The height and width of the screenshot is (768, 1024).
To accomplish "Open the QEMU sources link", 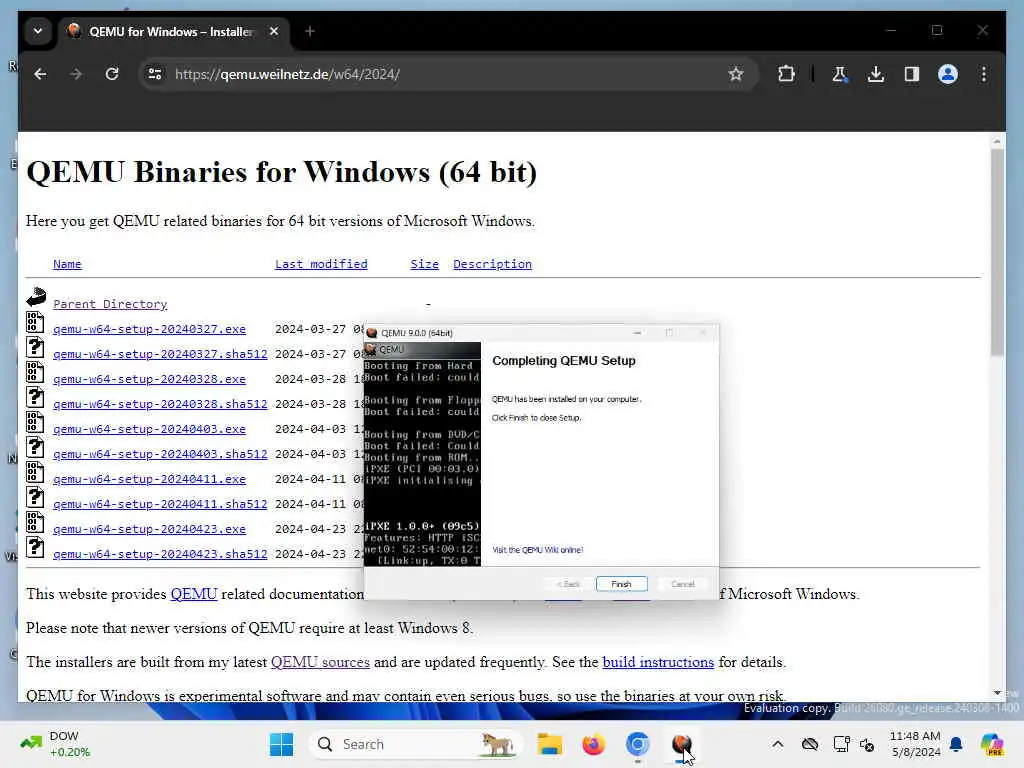I will click(x=320, y=662).
